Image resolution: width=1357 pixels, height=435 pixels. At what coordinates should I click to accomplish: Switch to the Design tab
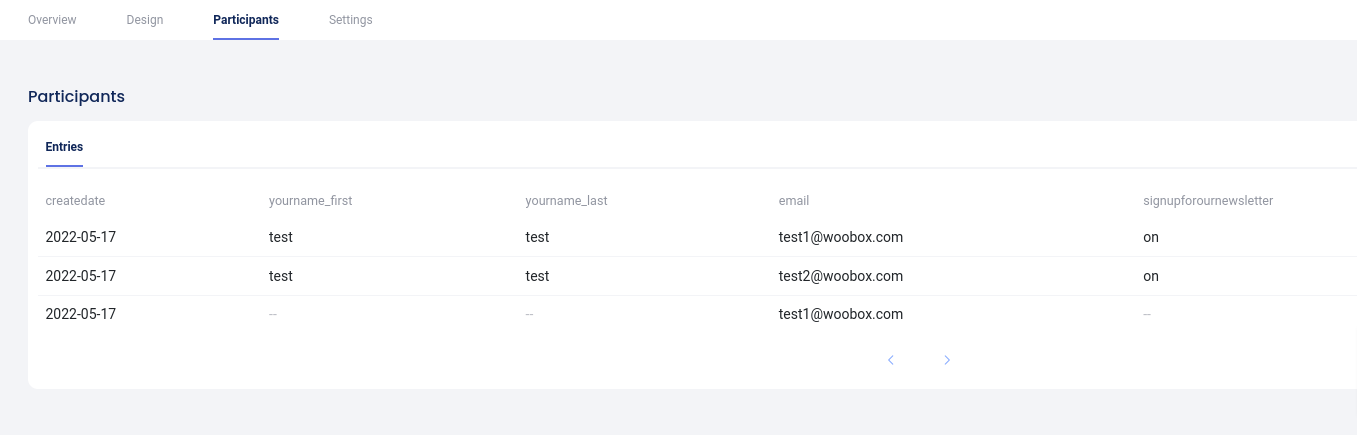145,20
